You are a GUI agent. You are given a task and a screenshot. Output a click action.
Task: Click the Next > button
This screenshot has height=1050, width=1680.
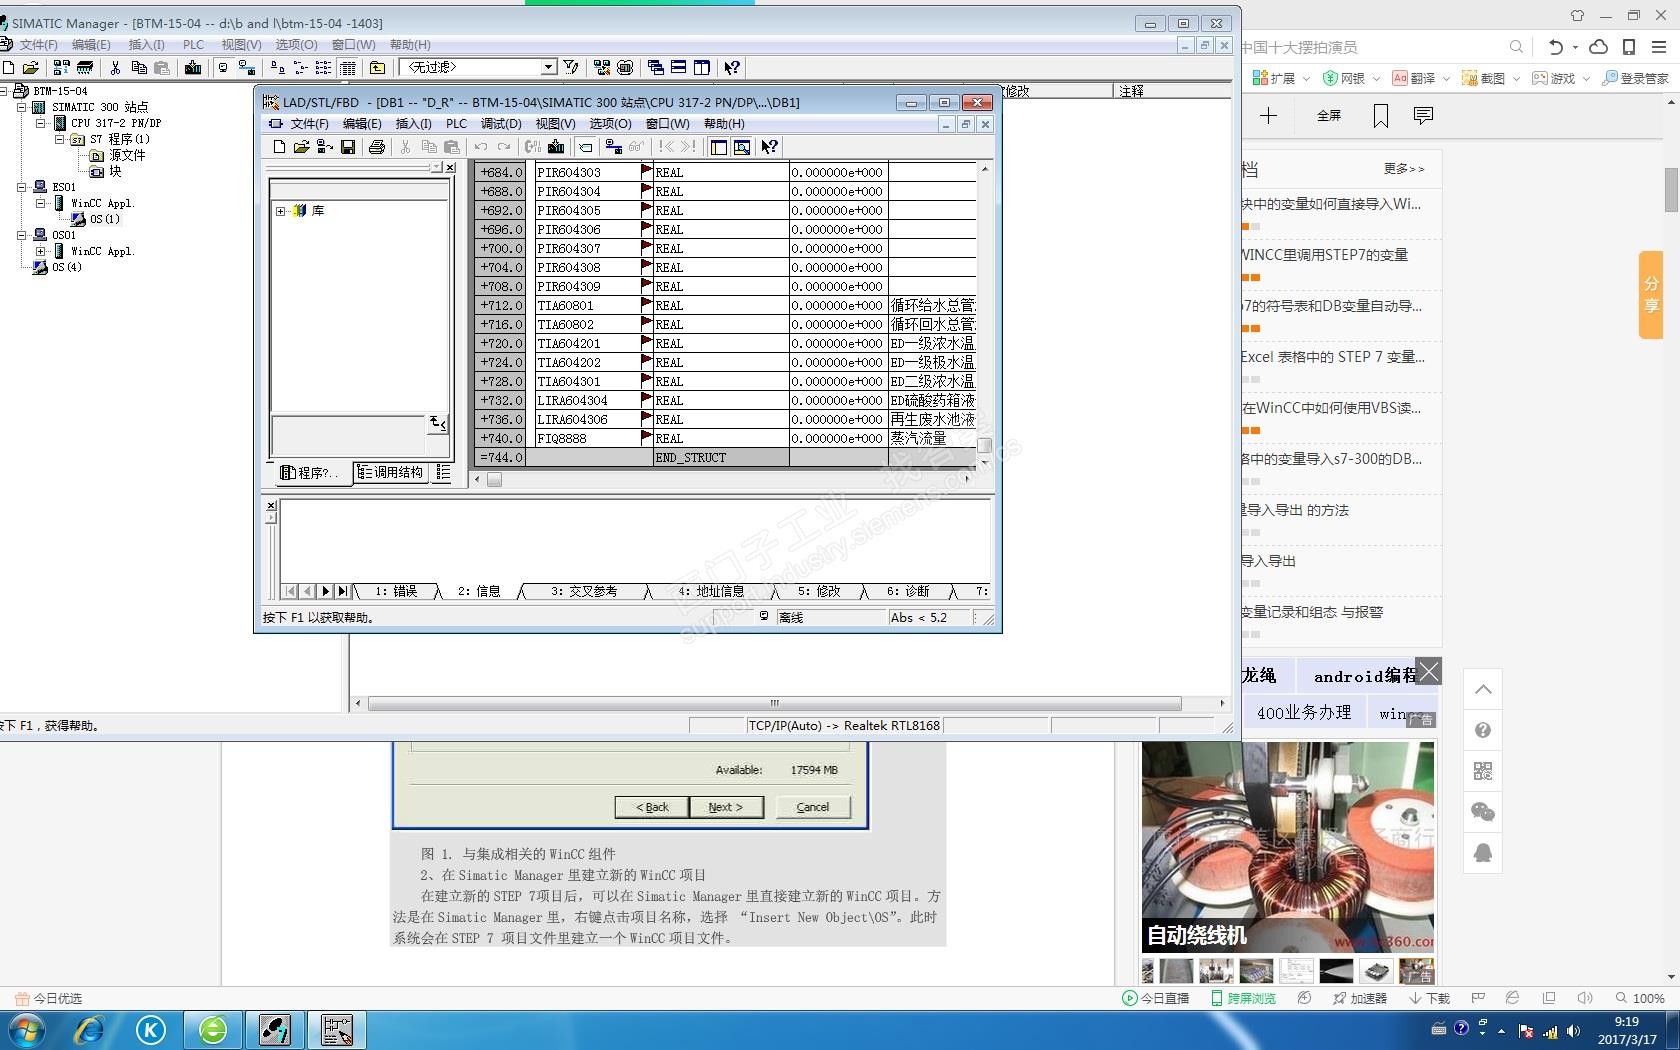(x=726, y=807)
